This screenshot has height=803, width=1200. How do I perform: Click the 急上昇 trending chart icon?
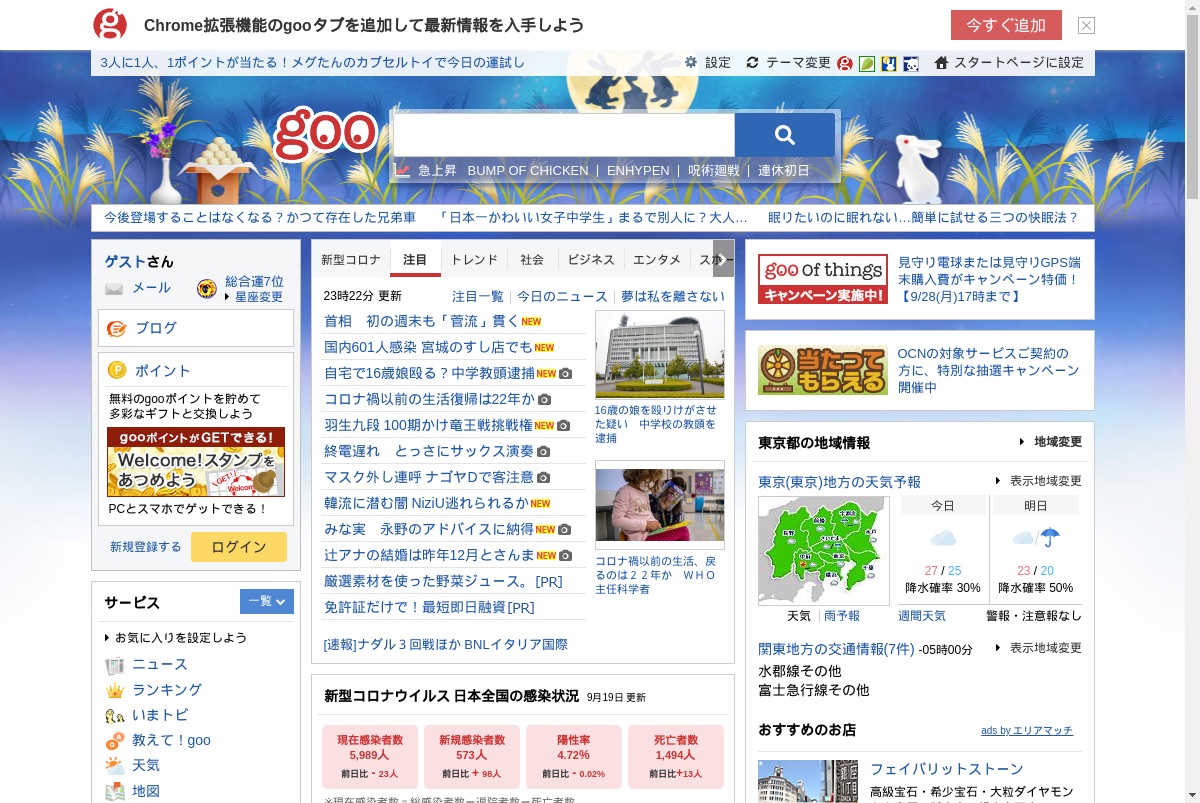pyautogui.click(x=402, y=170)
